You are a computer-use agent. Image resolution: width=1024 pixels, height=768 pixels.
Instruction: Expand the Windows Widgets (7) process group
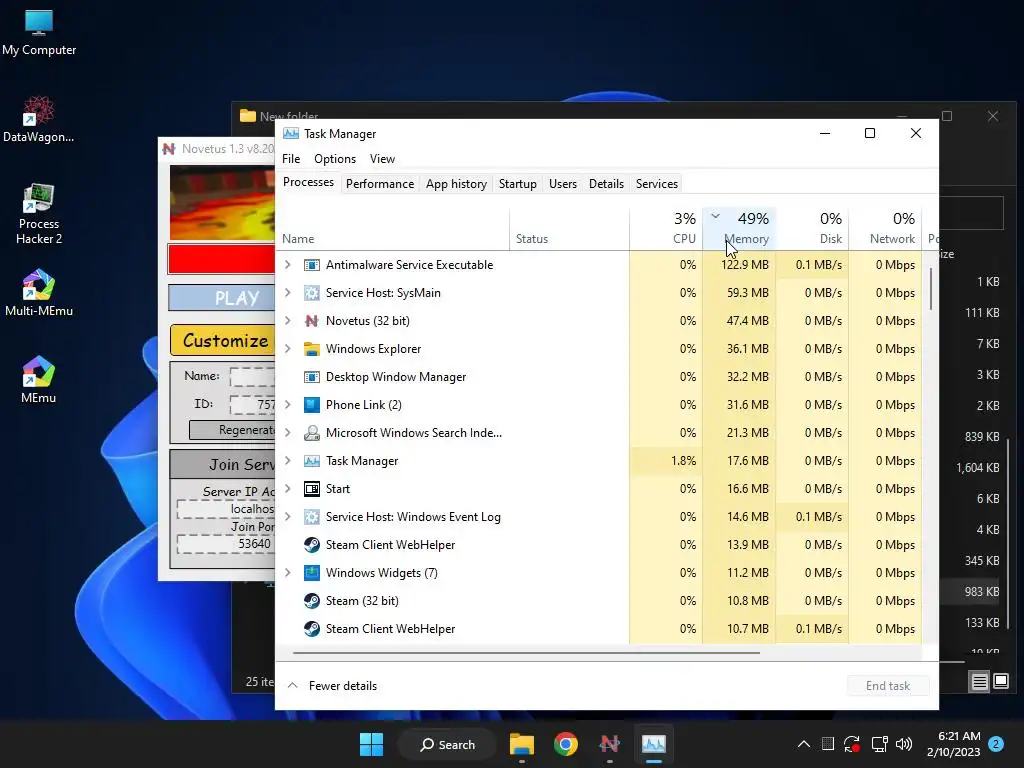(288, 573)
